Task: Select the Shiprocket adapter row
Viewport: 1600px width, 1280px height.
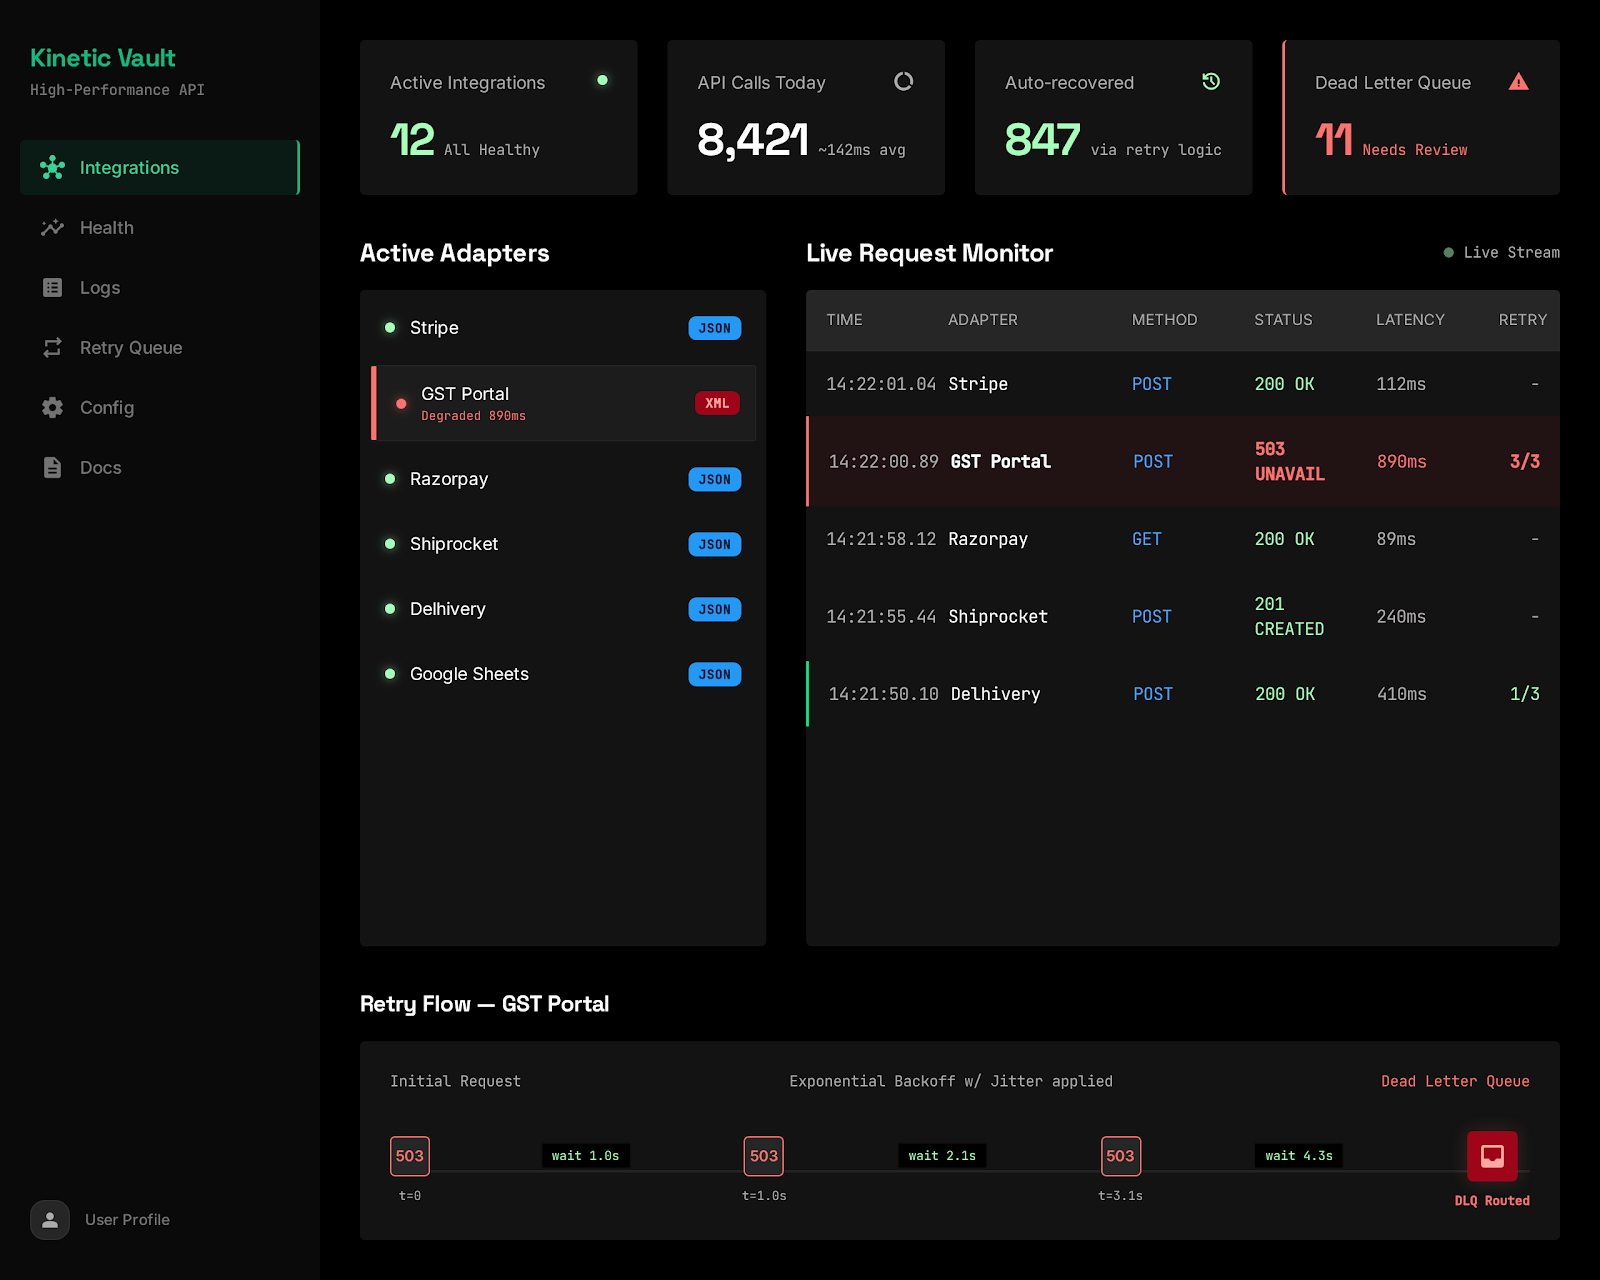Action: [563, 544]
